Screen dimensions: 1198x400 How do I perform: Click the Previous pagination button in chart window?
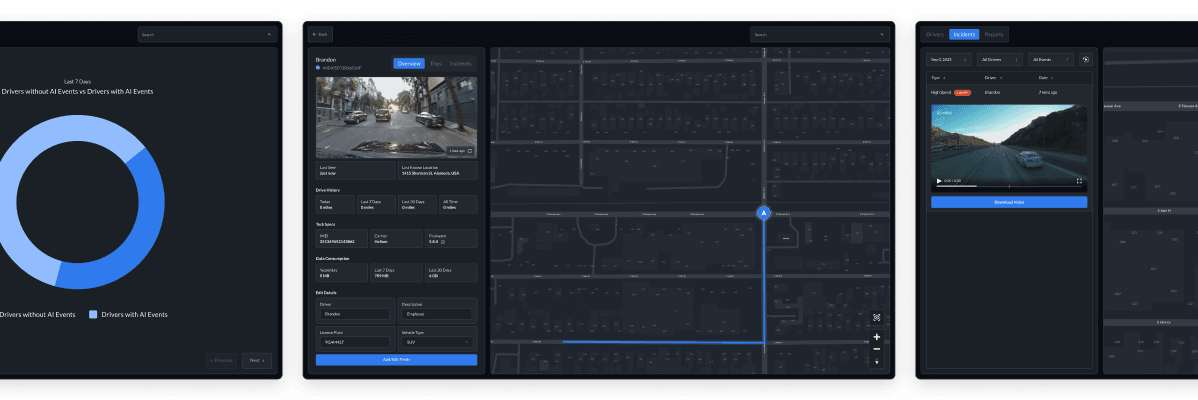click(x=222, y=360)
